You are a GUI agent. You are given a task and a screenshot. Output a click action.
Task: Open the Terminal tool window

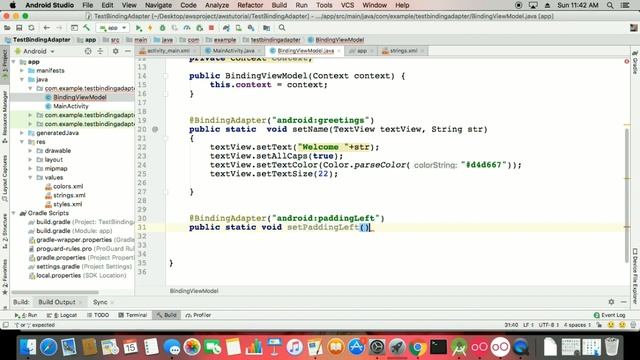[x=133, y=315]
